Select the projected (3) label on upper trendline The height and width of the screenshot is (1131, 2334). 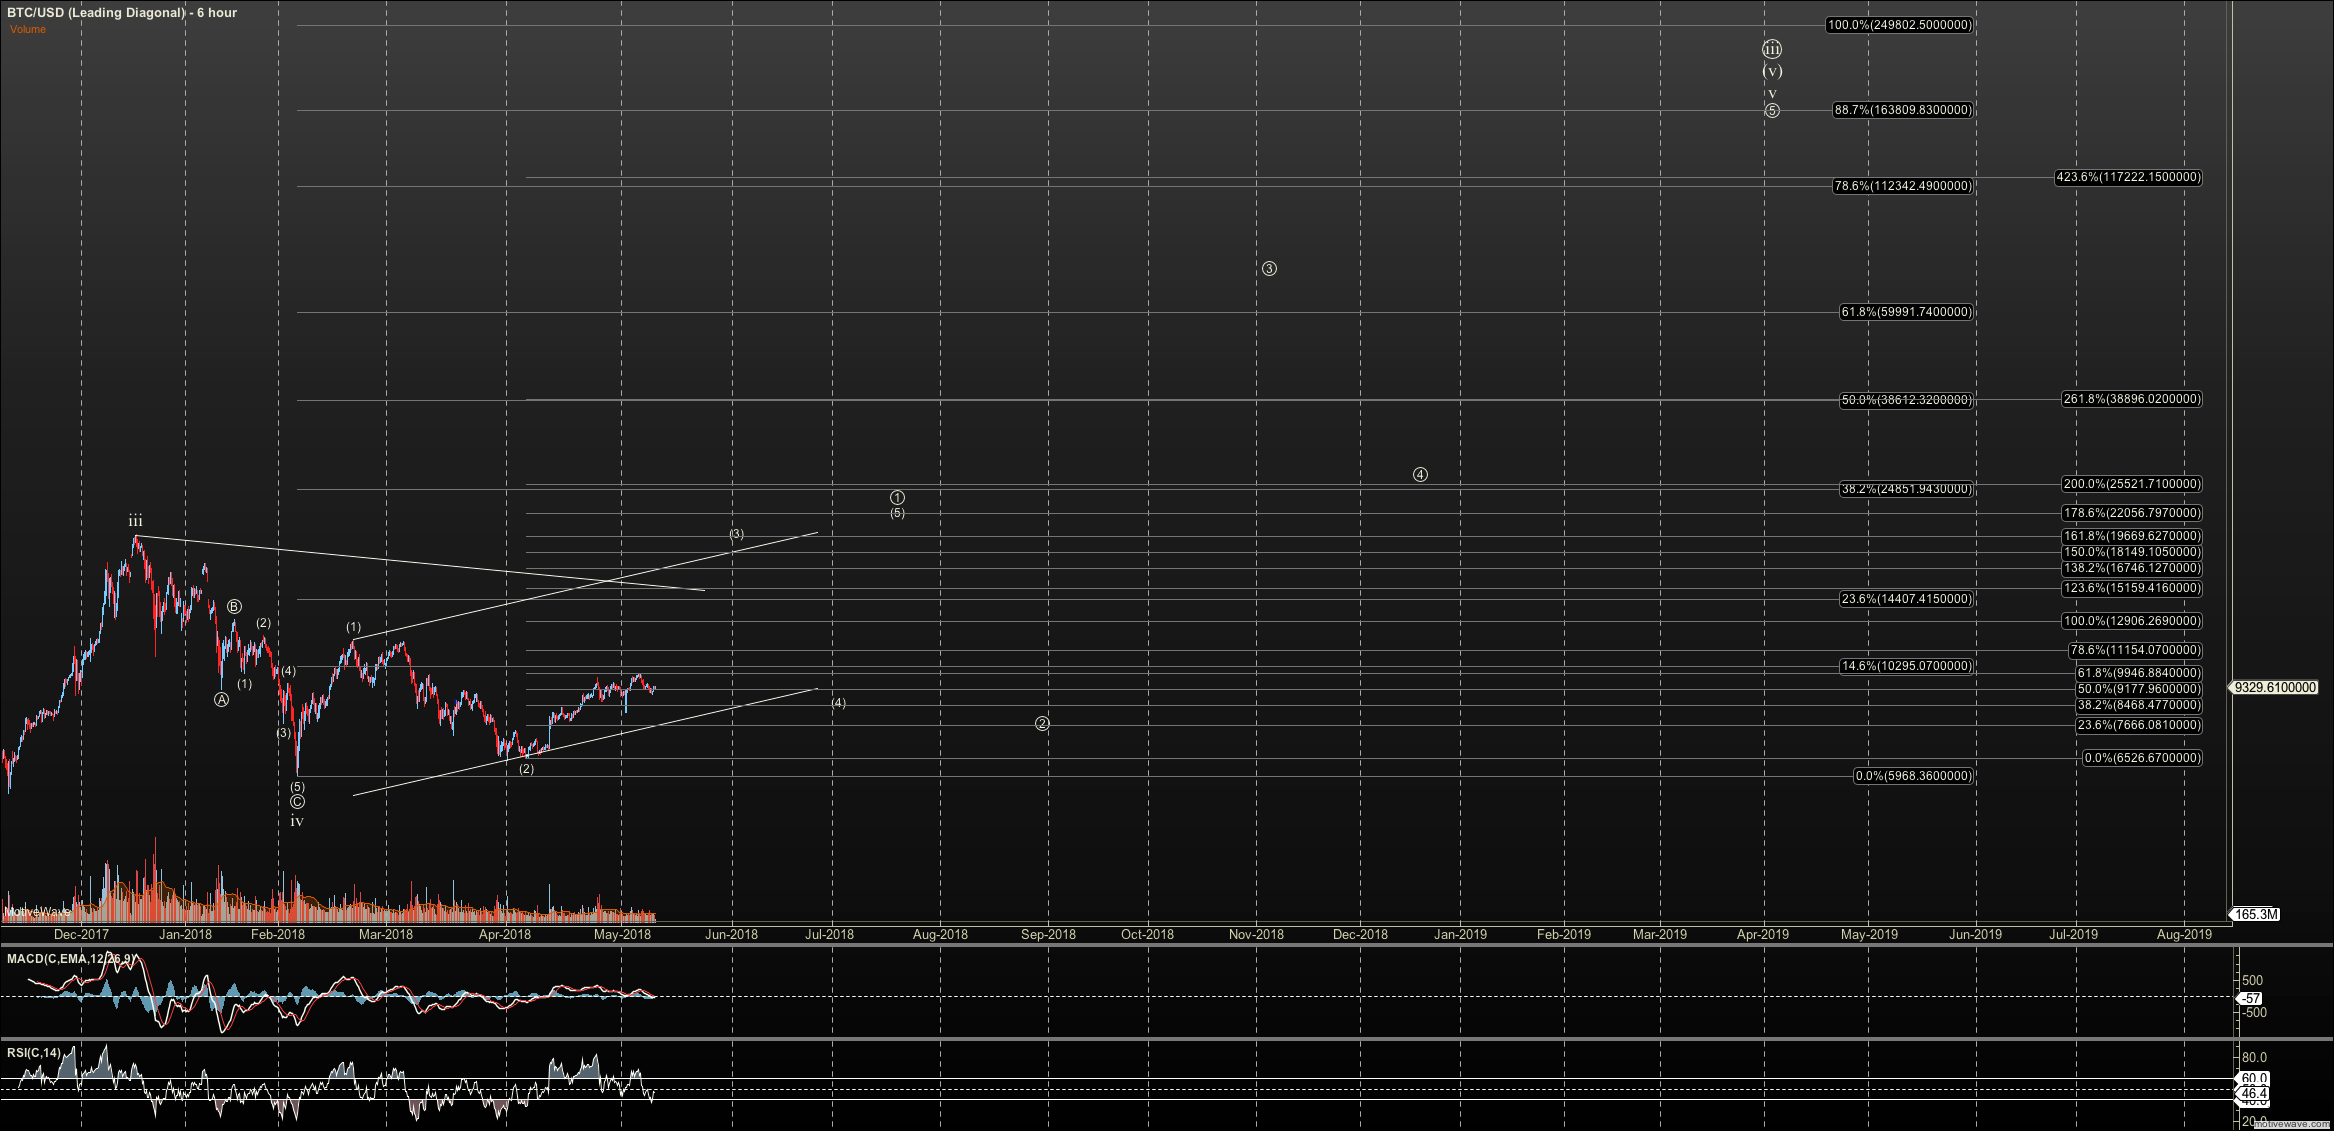click(737, 534)
